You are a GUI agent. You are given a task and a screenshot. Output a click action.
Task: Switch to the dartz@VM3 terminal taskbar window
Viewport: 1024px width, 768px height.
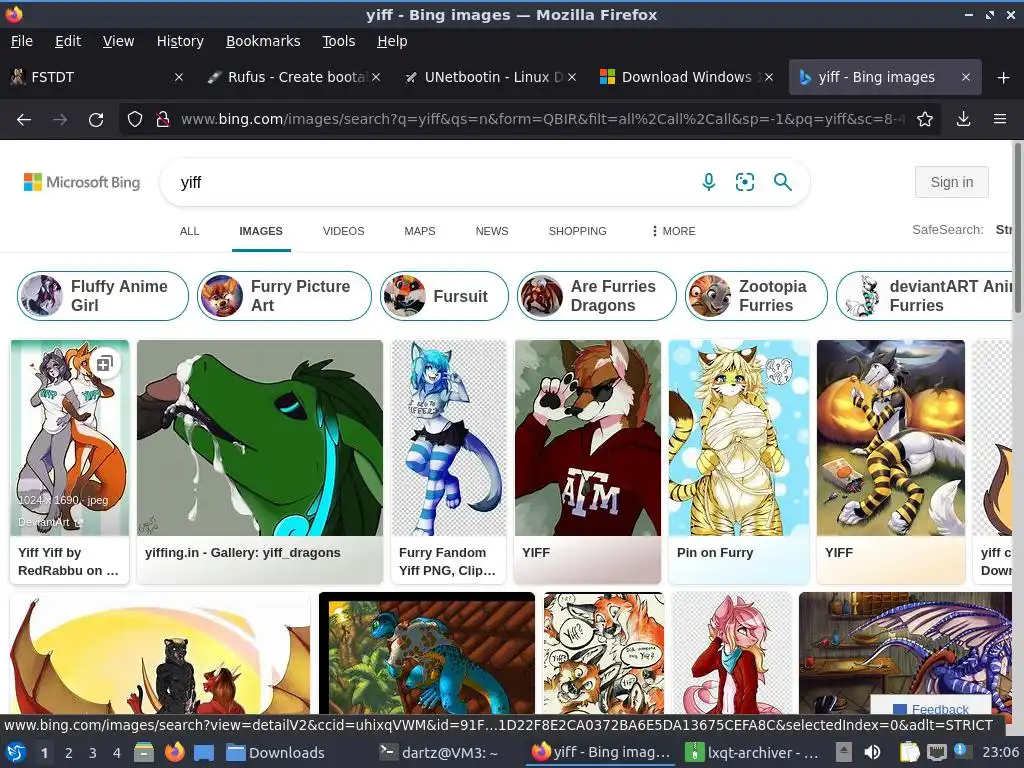(441, 753)
